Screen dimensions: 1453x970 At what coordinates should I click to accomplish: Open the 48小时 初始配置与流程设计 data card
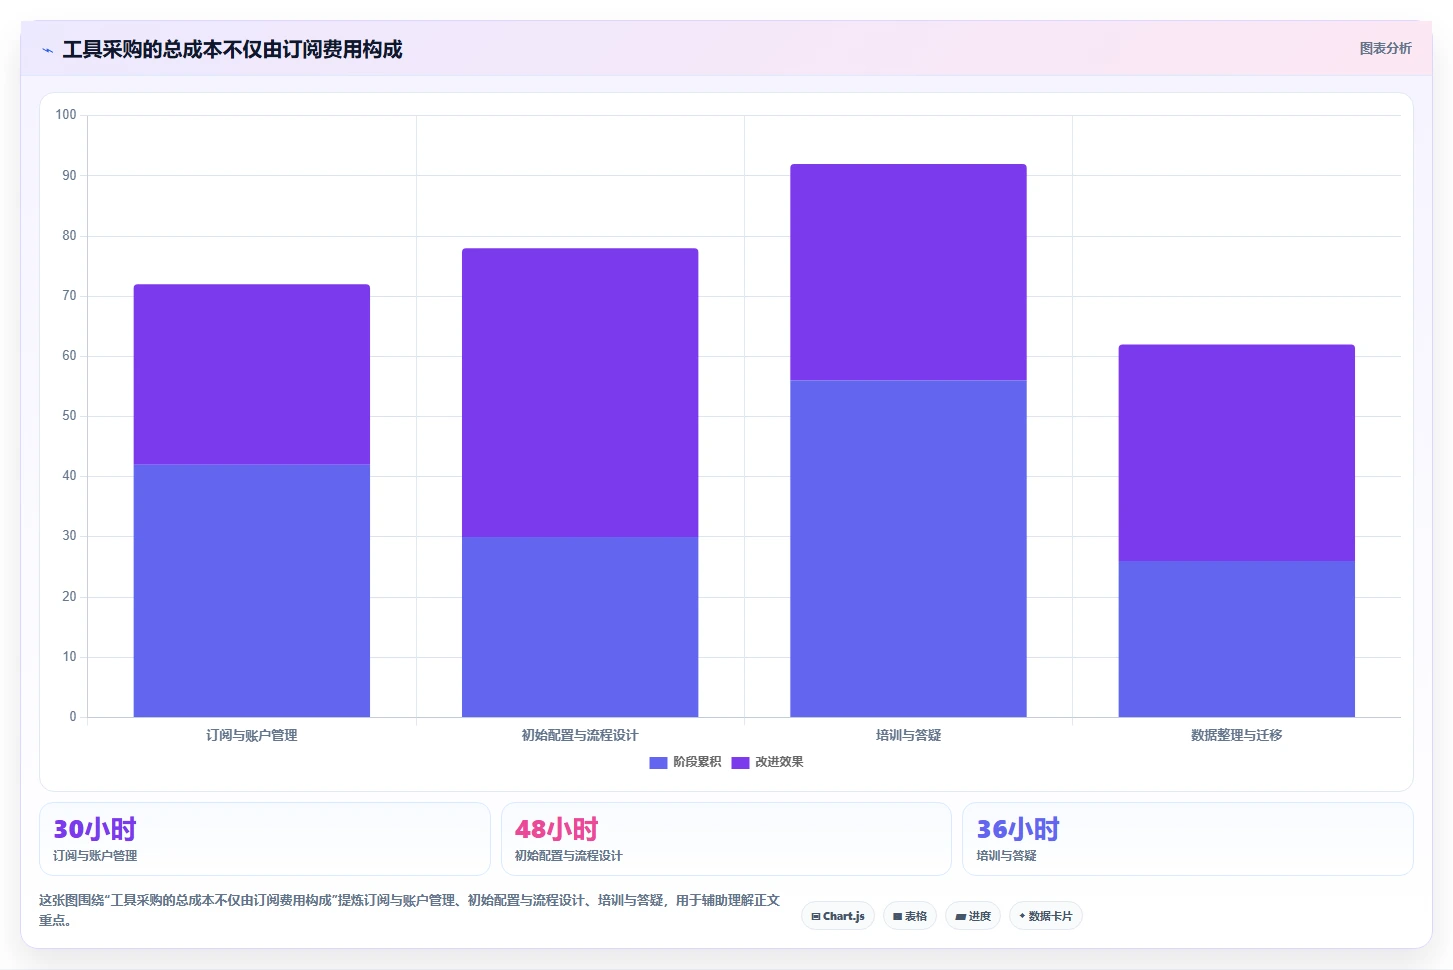(726, 839)
